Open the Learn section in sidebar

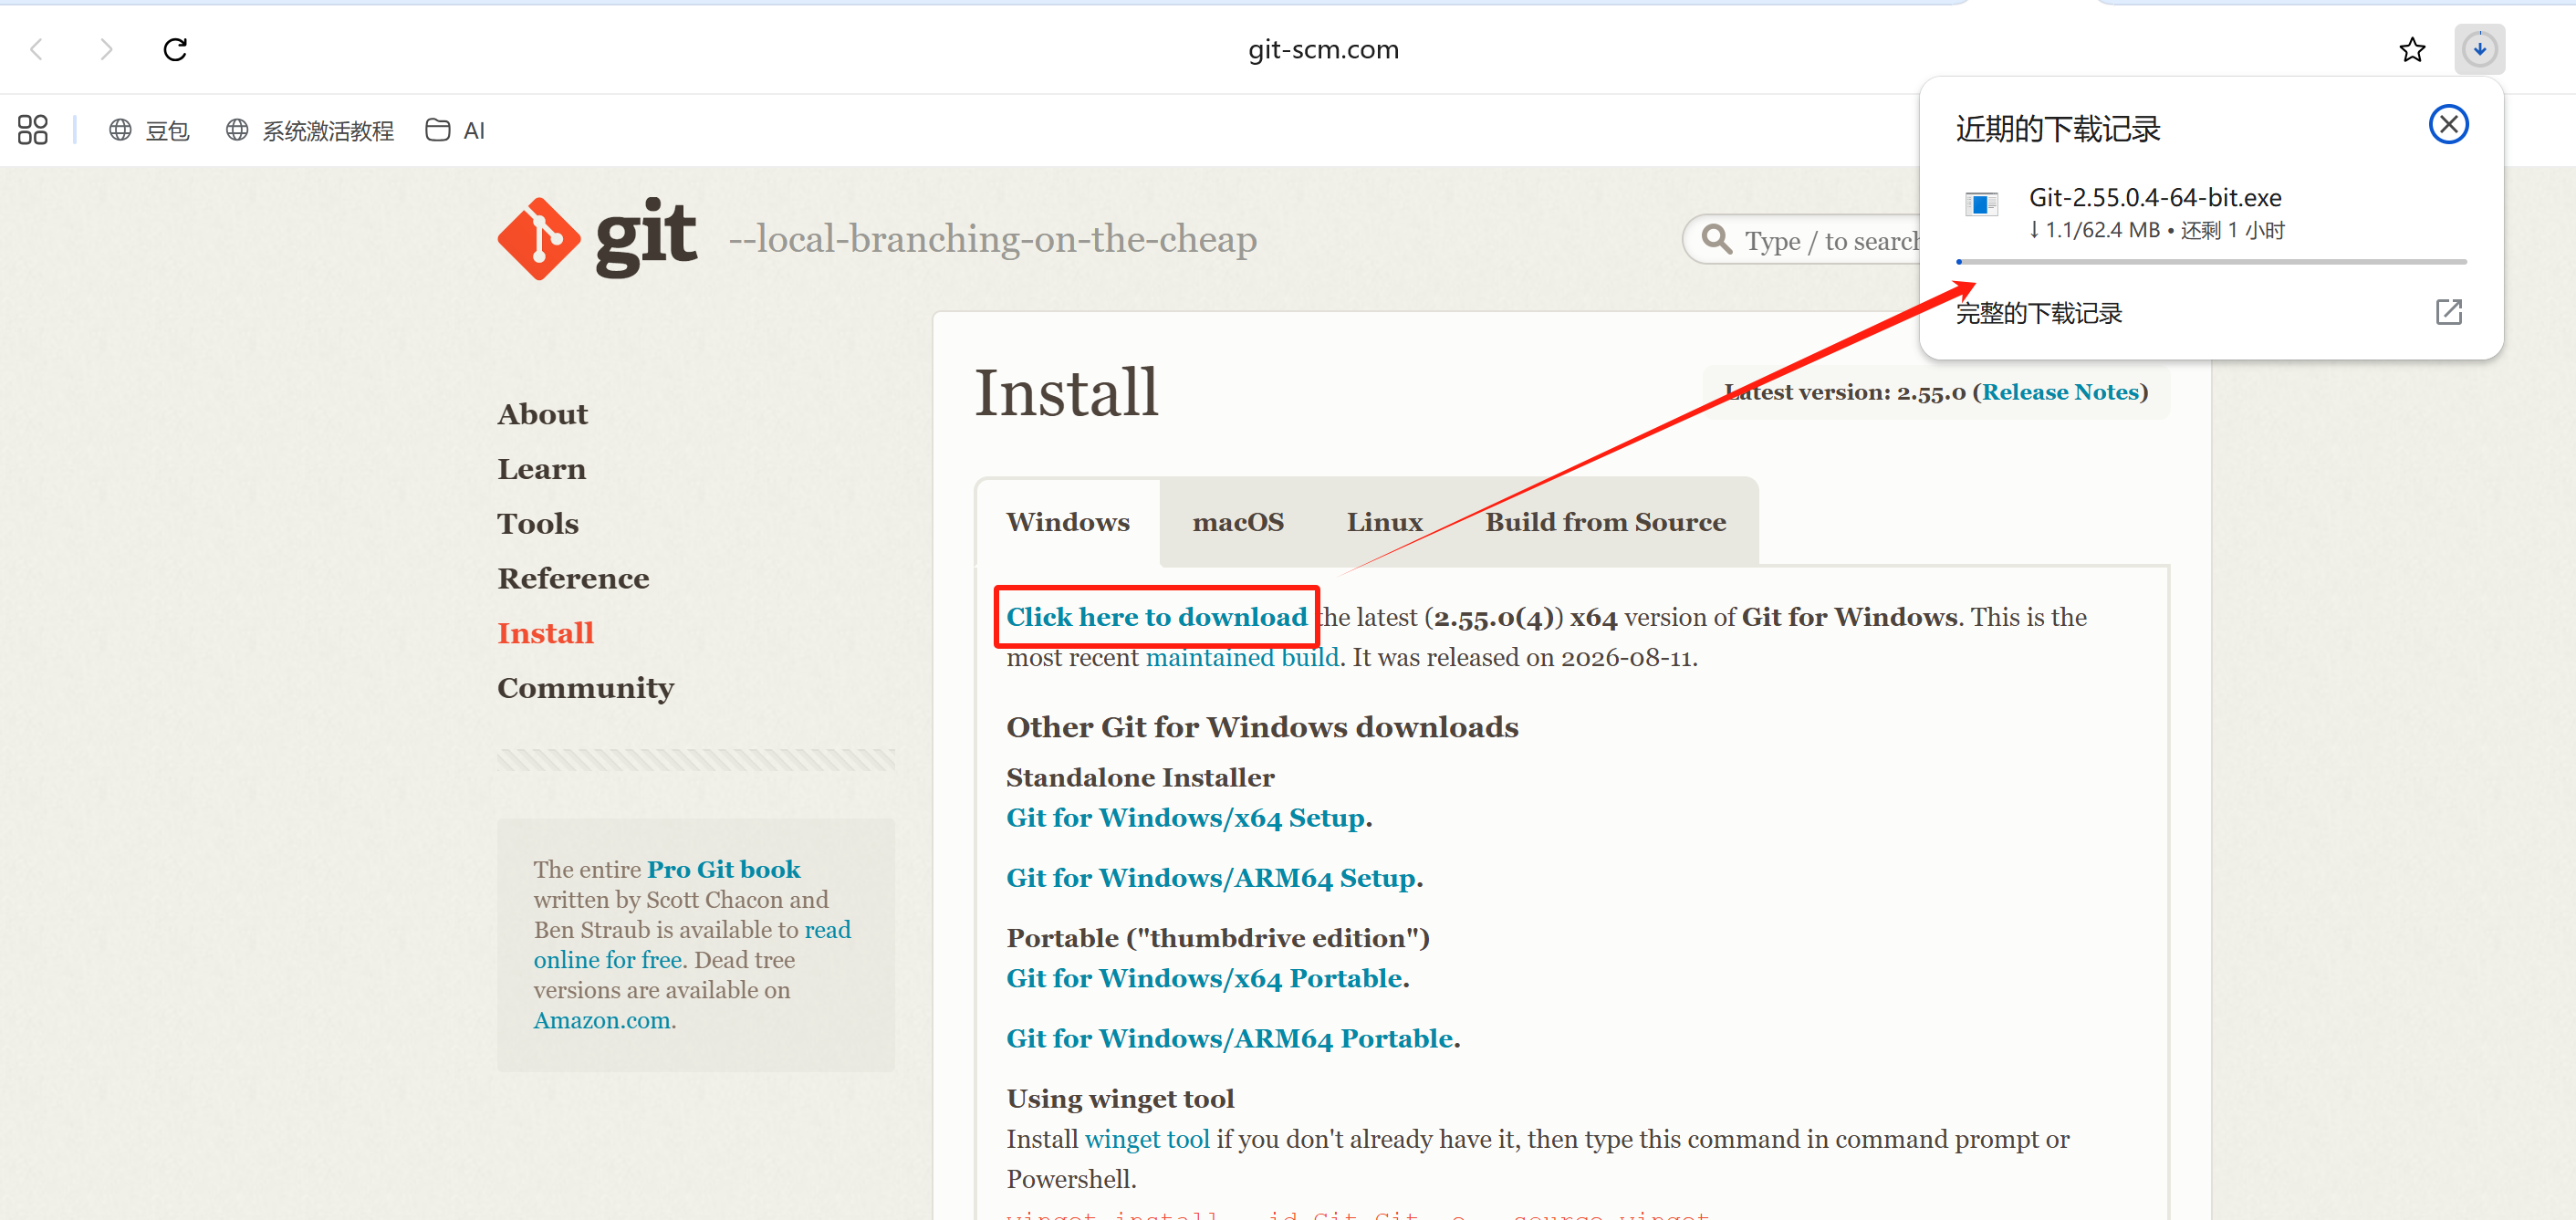tap(541, 469)
